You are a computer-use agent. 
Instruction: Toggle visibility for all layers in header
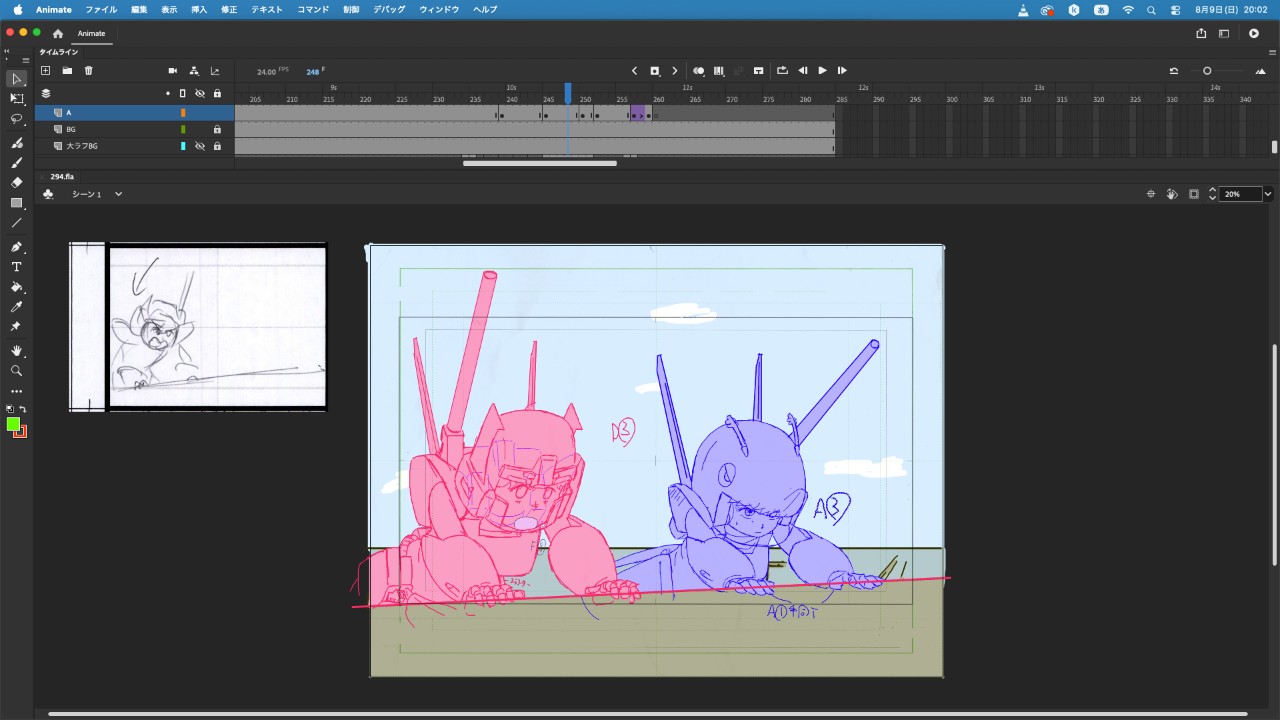tap(200, 93)
